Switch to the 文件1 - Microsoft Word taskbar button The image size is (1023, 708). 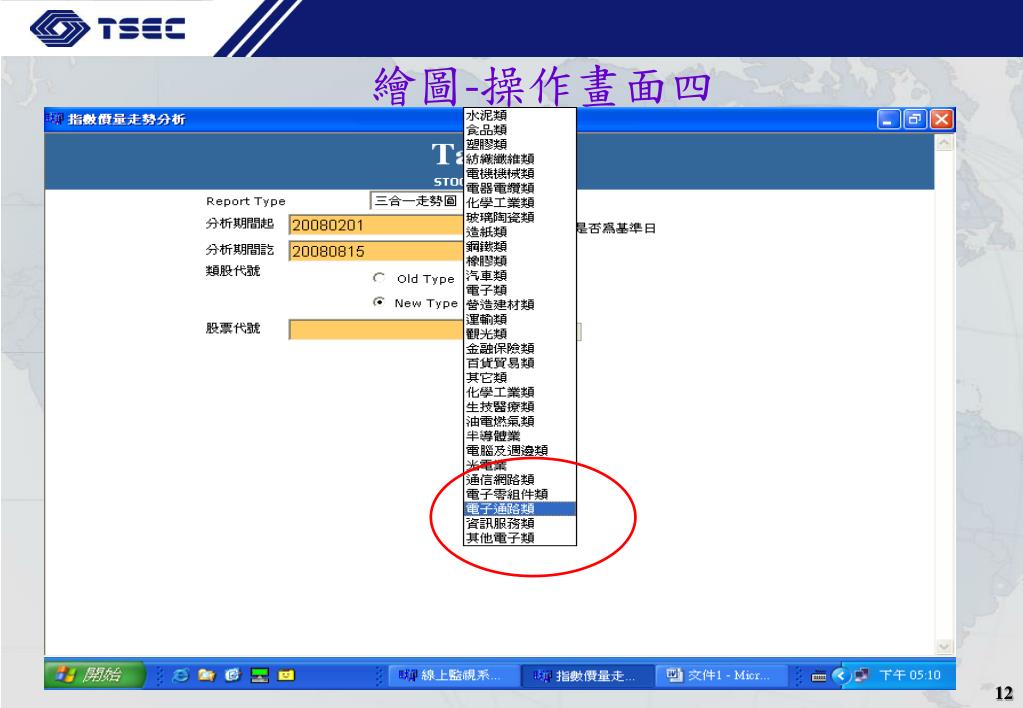(722, 675)
